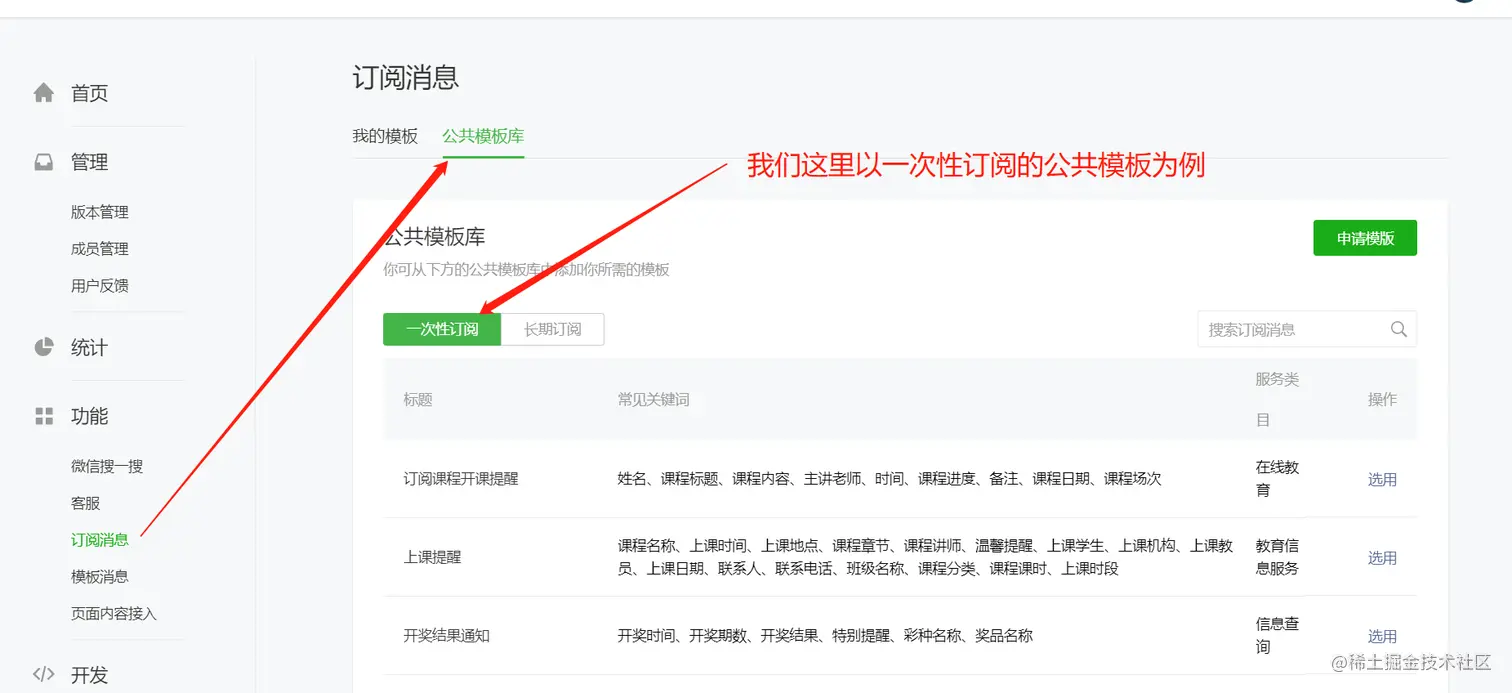Click the 上课提醒 title cell
The width and height of the screenshot is (1512, 693).
coord(433,558)
